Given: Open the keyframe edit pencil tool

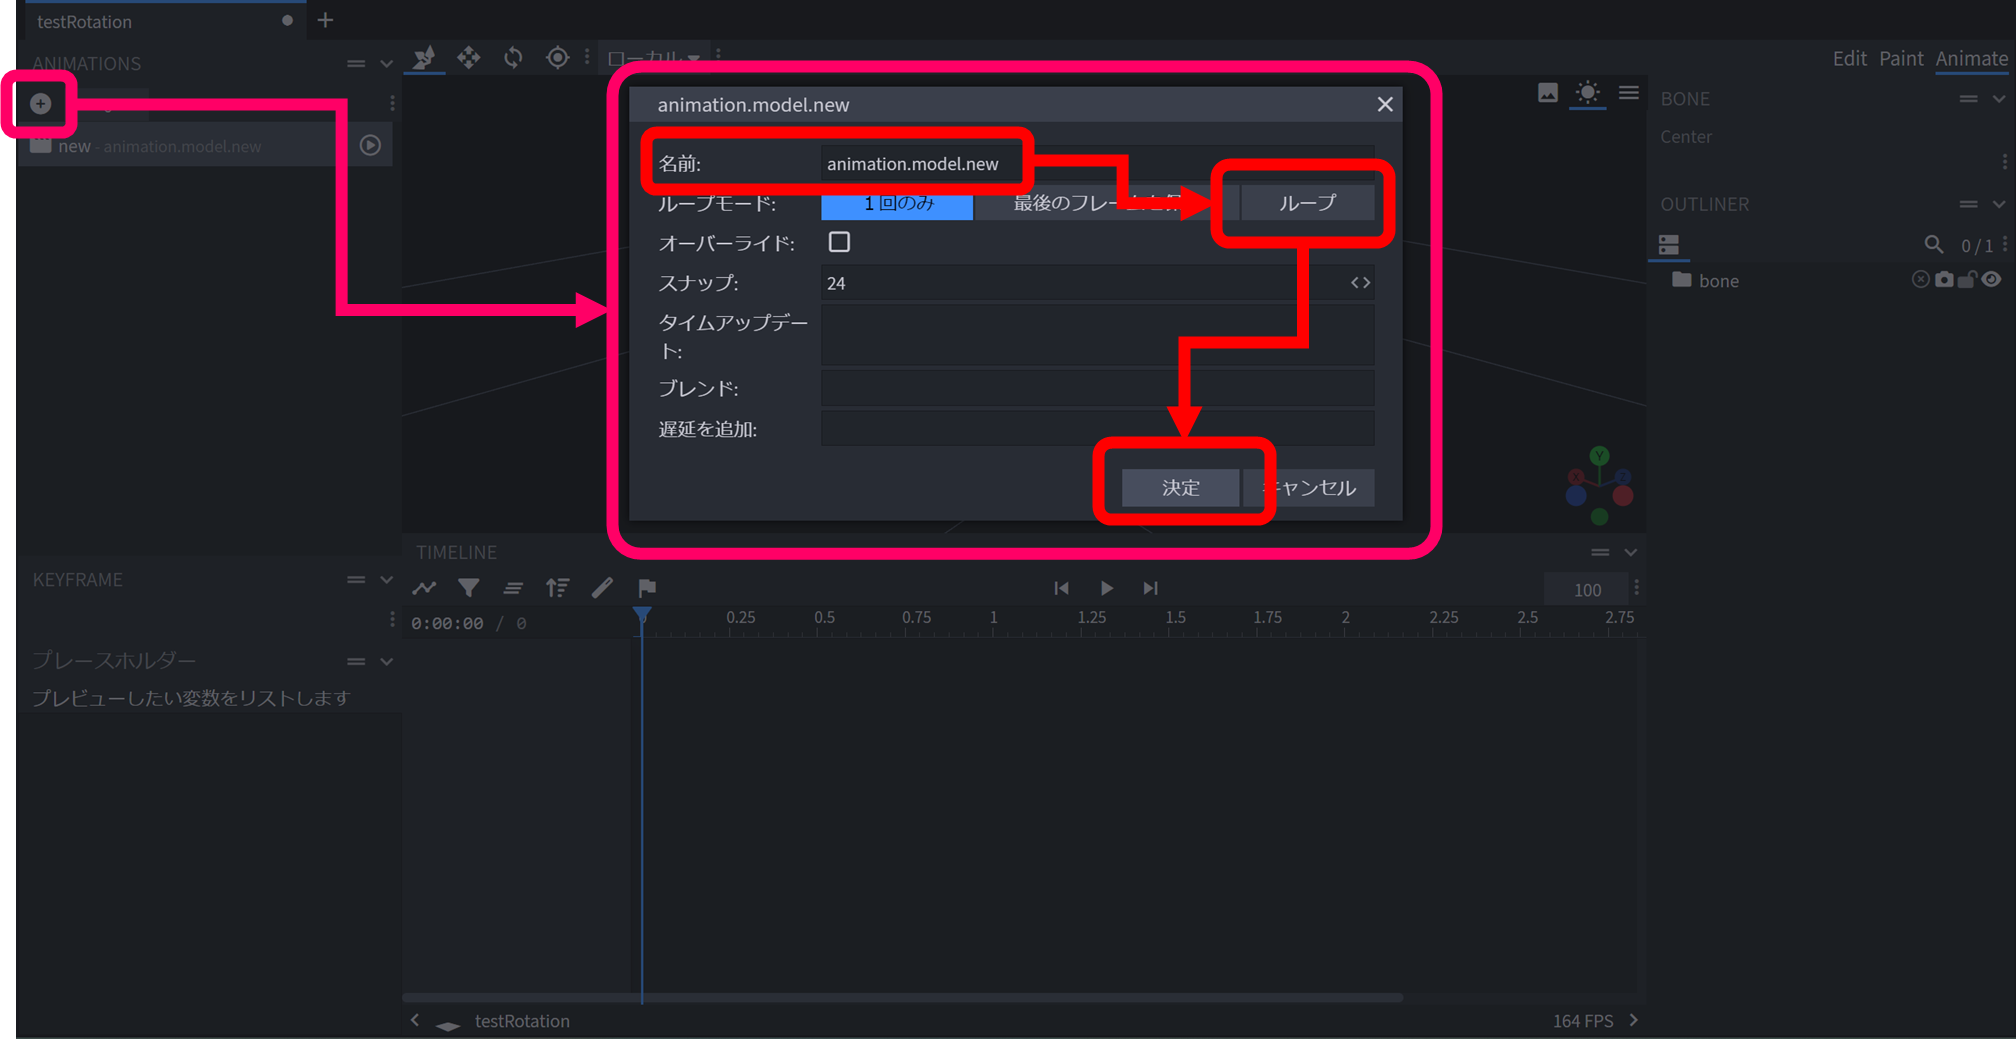Looking at the screenshot, I should 602,588.
